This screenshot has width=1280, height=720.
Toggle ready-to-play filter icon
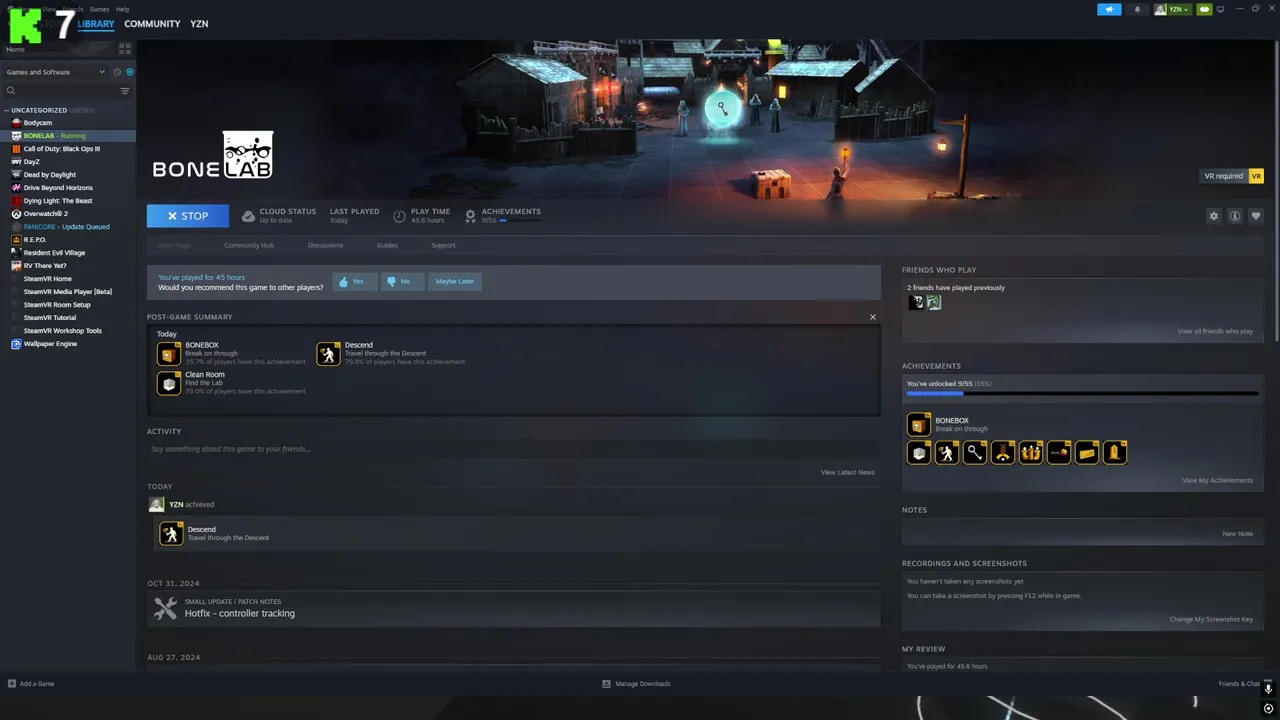pyautogui.click(x=130, y=72)
